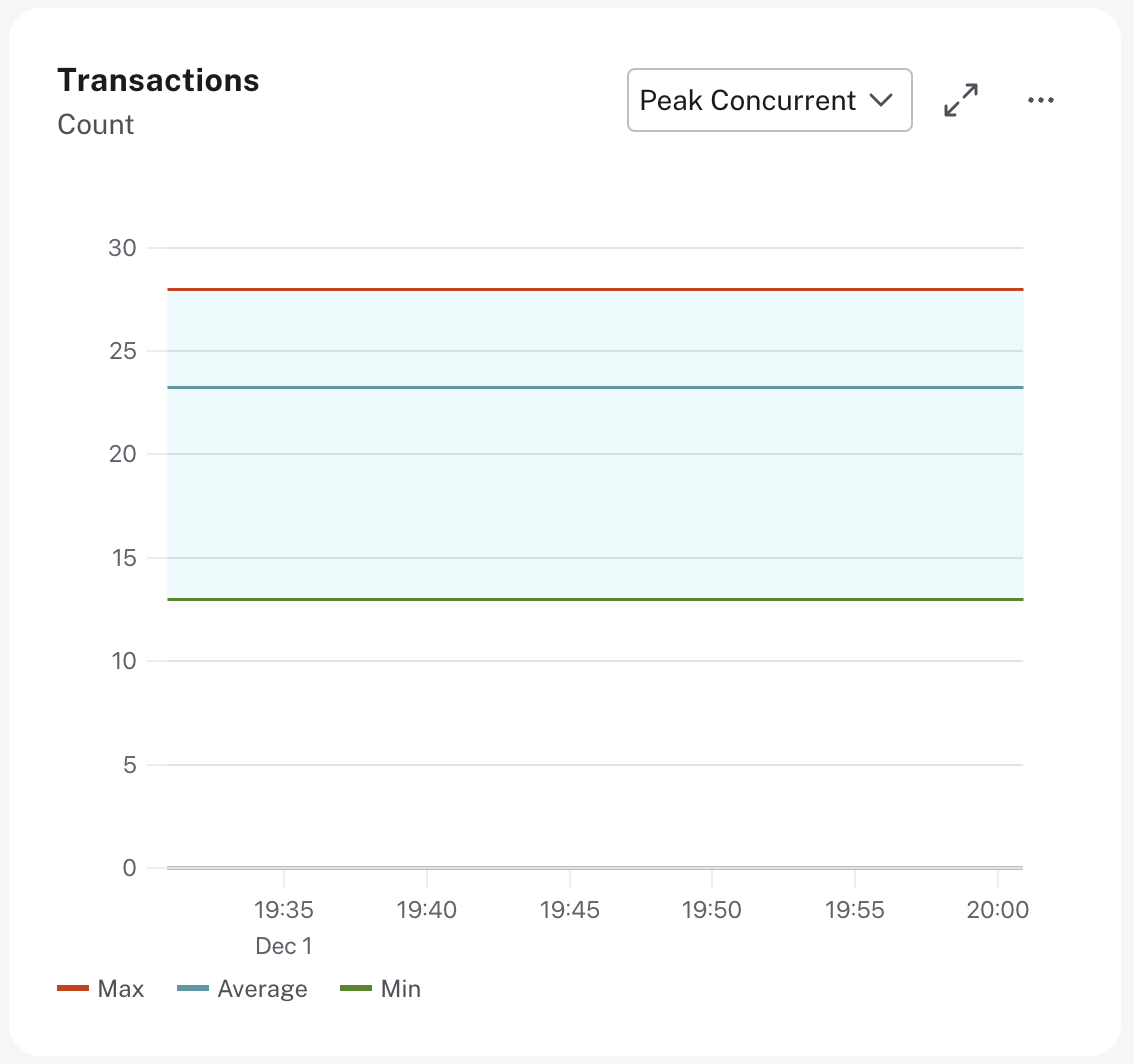The image size is (1134, 1064).
Task: Click the Count subtitle label
Action: [96, 124]
